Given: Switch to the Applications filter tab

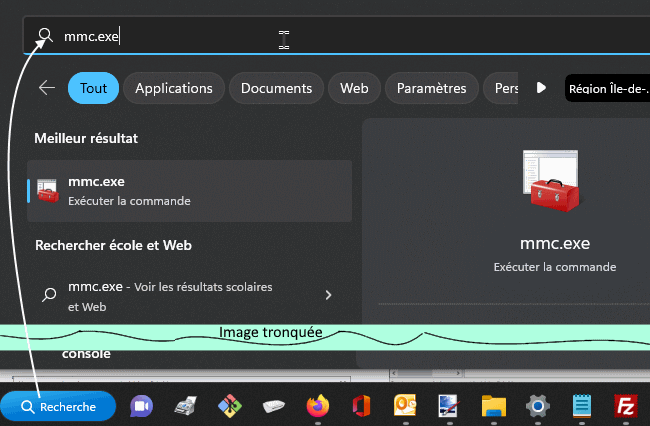Looking at the screenshot, I should 174,88.
